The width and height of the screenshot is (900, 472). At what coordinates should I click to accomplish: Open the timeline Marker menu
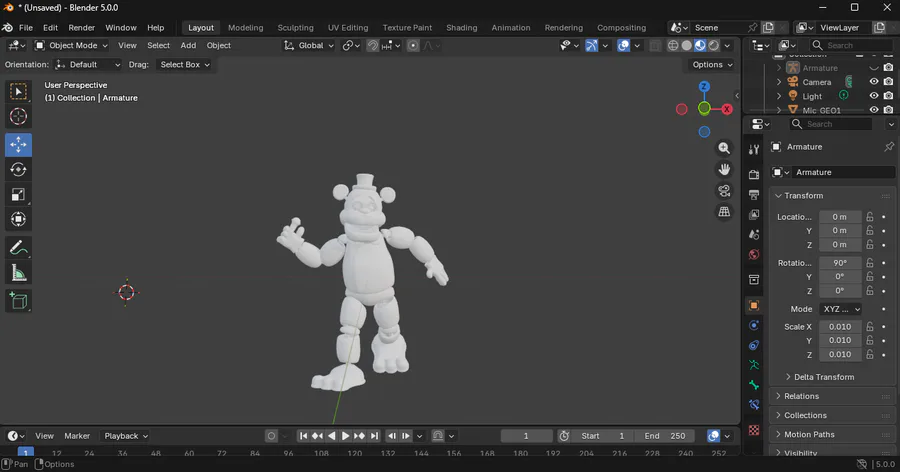click(77, 436)
